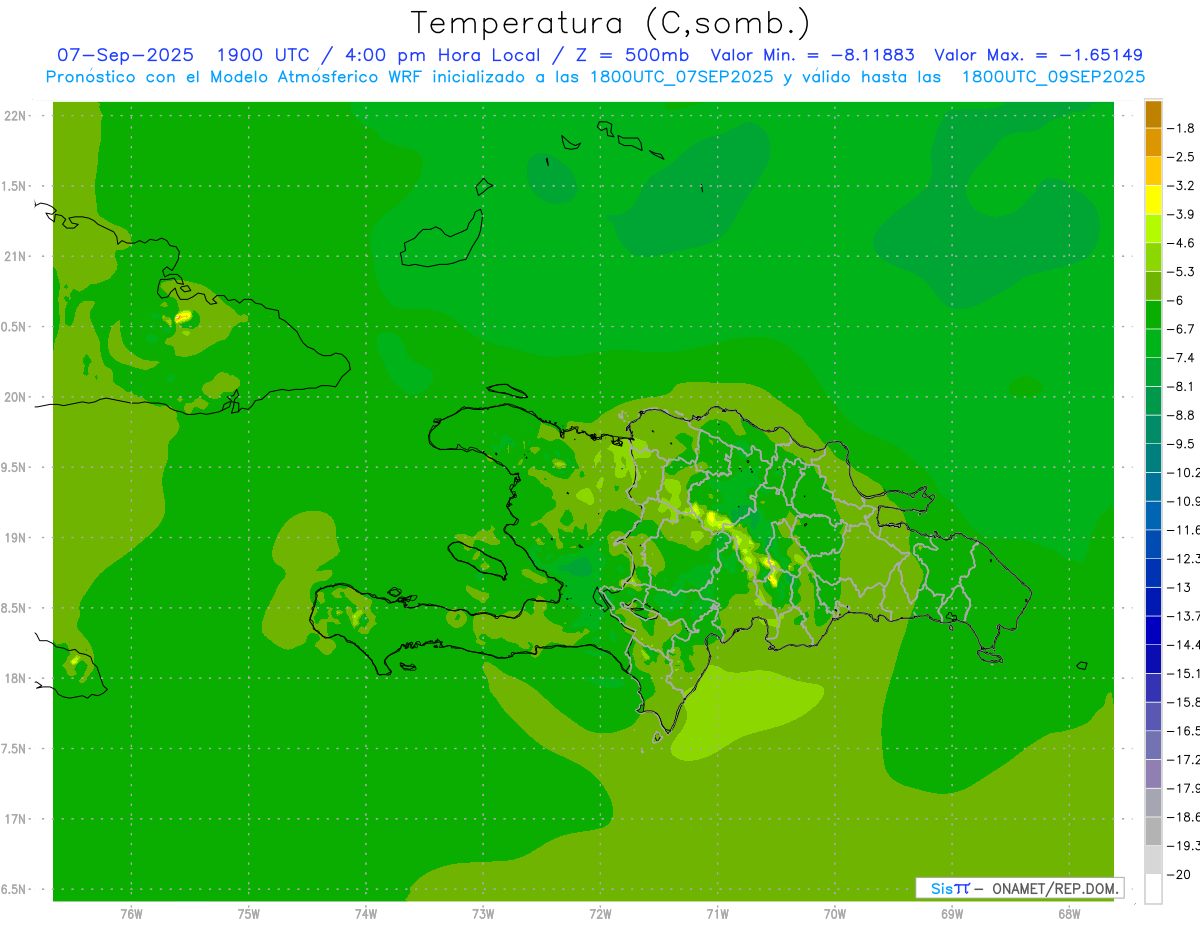
Task: Click the yellow swatch between -3.2 and -3.9
Action: [1153, 200]
